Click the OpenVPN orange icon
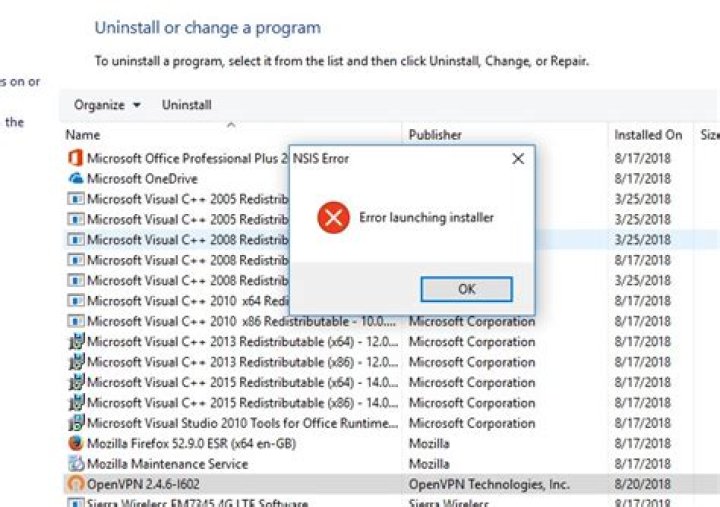This screenshot has height=507, width=720. point(76,484)
